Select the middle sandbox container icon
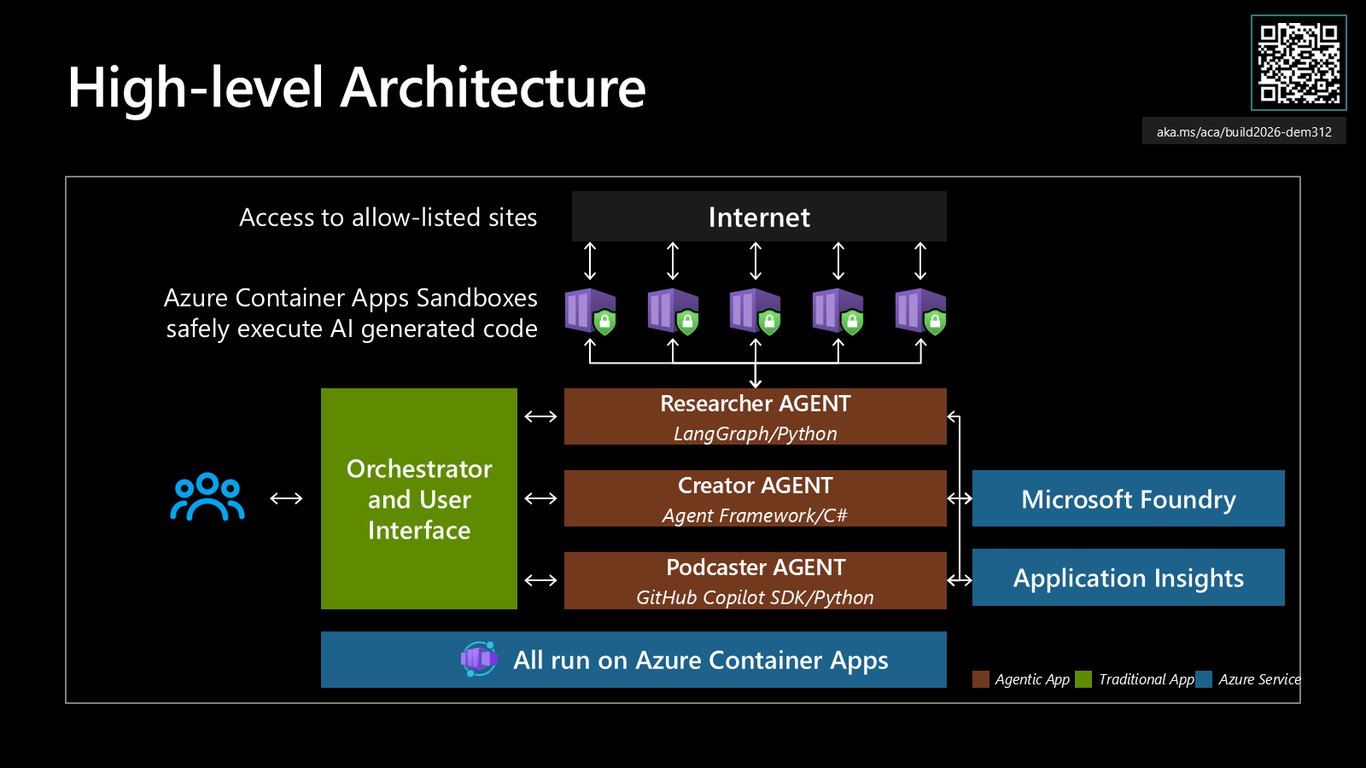This screenshot has height=768, width=1366. click(755, 311)
